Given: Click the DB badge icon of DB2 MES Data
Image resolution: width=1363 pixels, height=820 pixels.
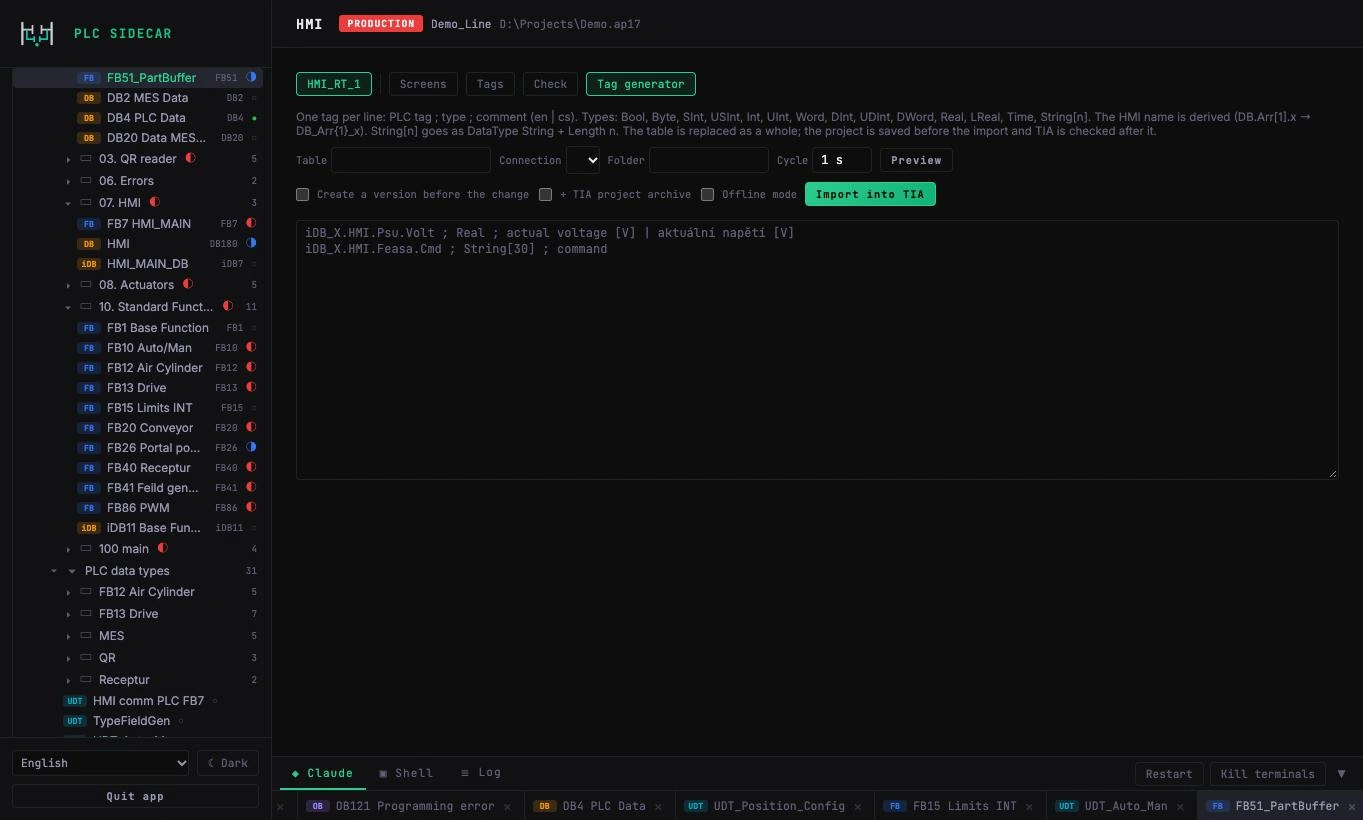Looking at the screenshot, I should tap(89, 98).
